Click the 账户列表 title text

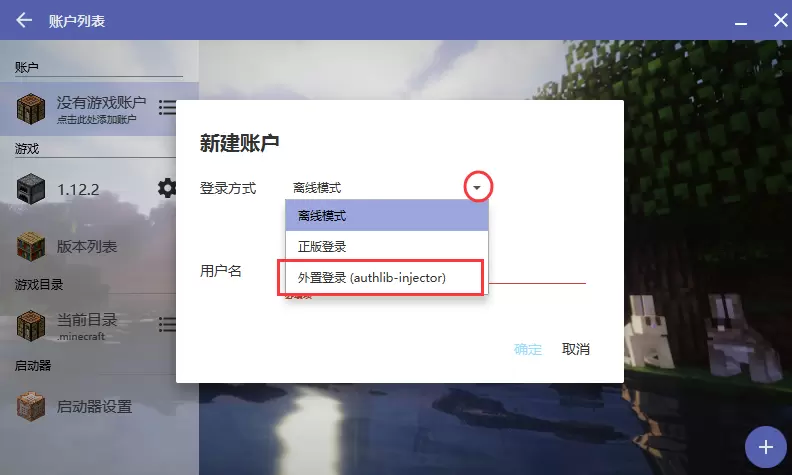(x=77, y=21)
